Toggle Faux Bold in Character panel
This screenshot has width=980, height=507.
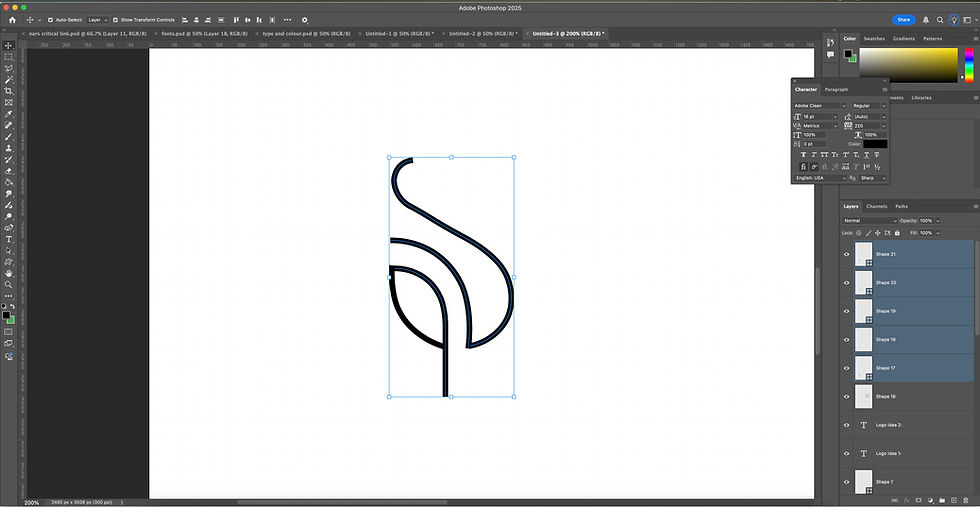click(x=803, y=154)
